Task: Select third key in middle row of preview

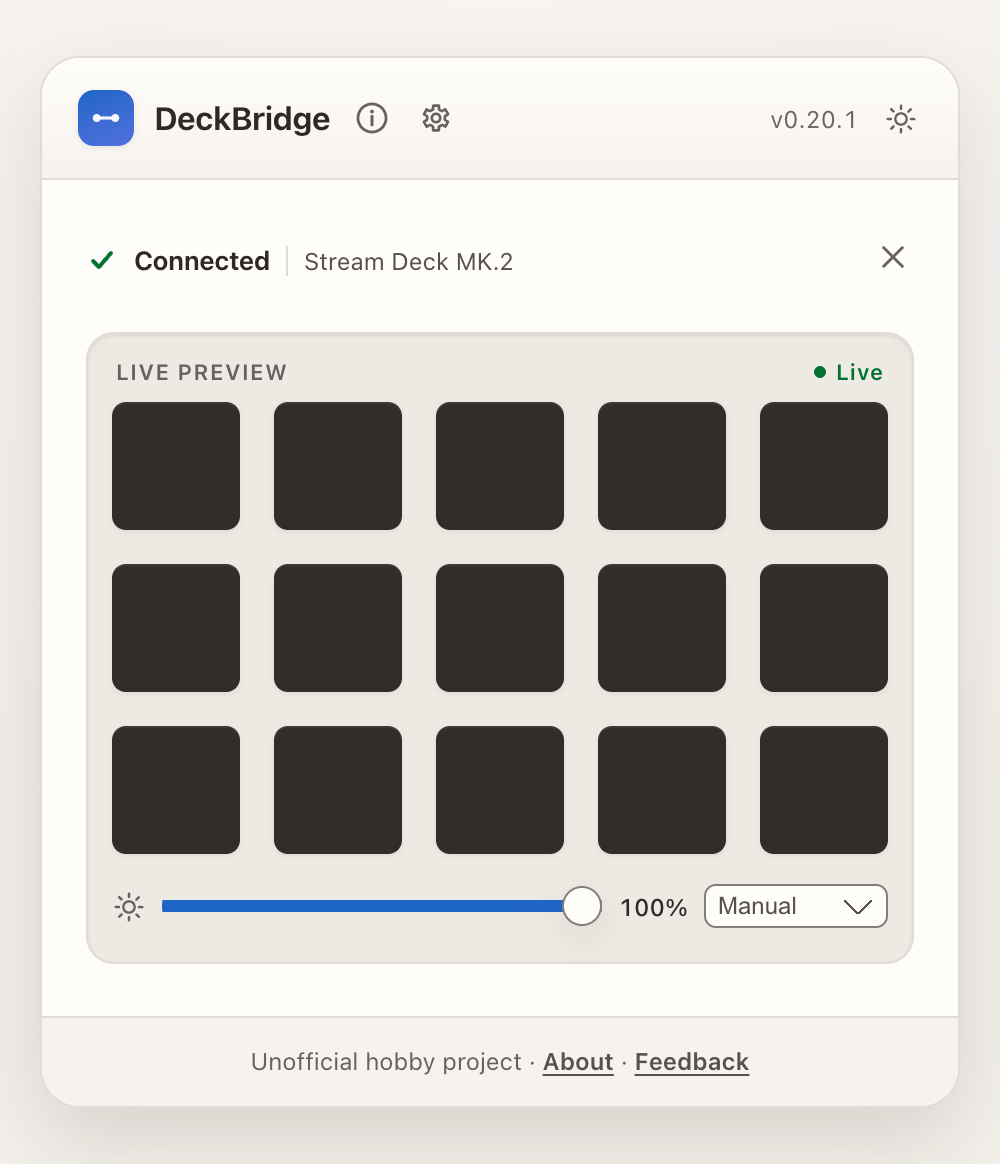Action: [500, 628]
